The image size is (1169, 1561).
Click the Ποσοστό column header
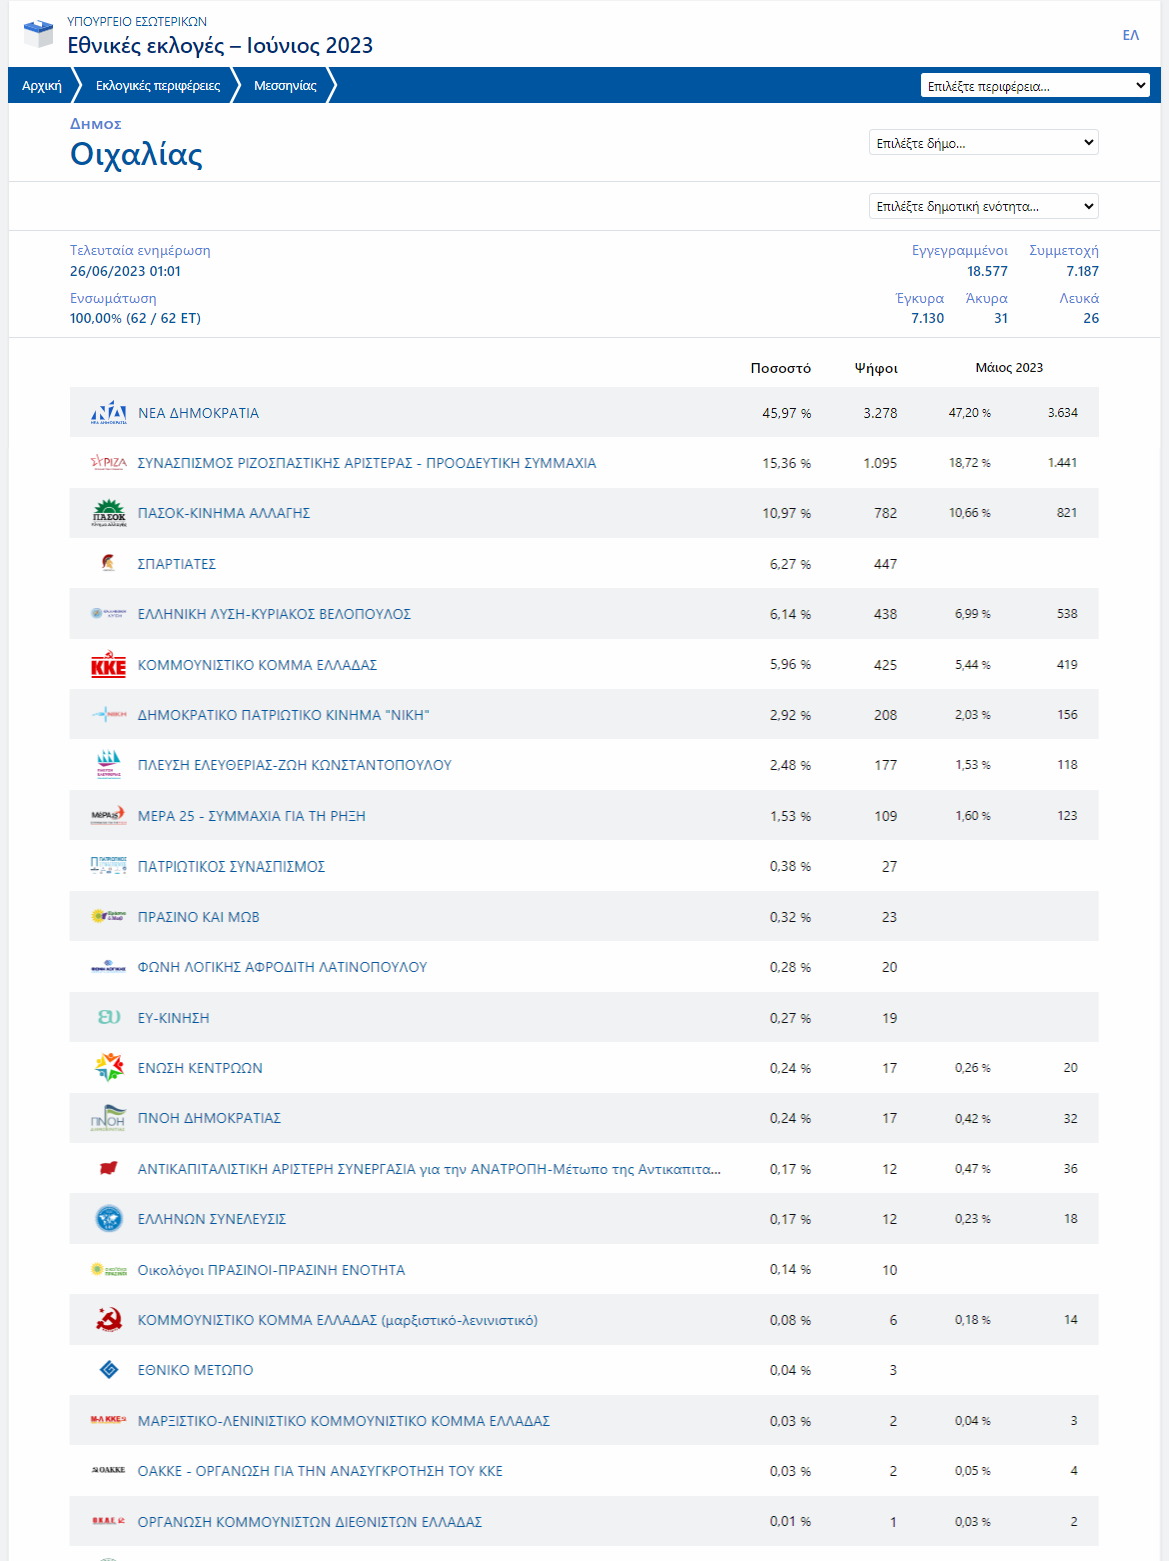pos(781,368)
